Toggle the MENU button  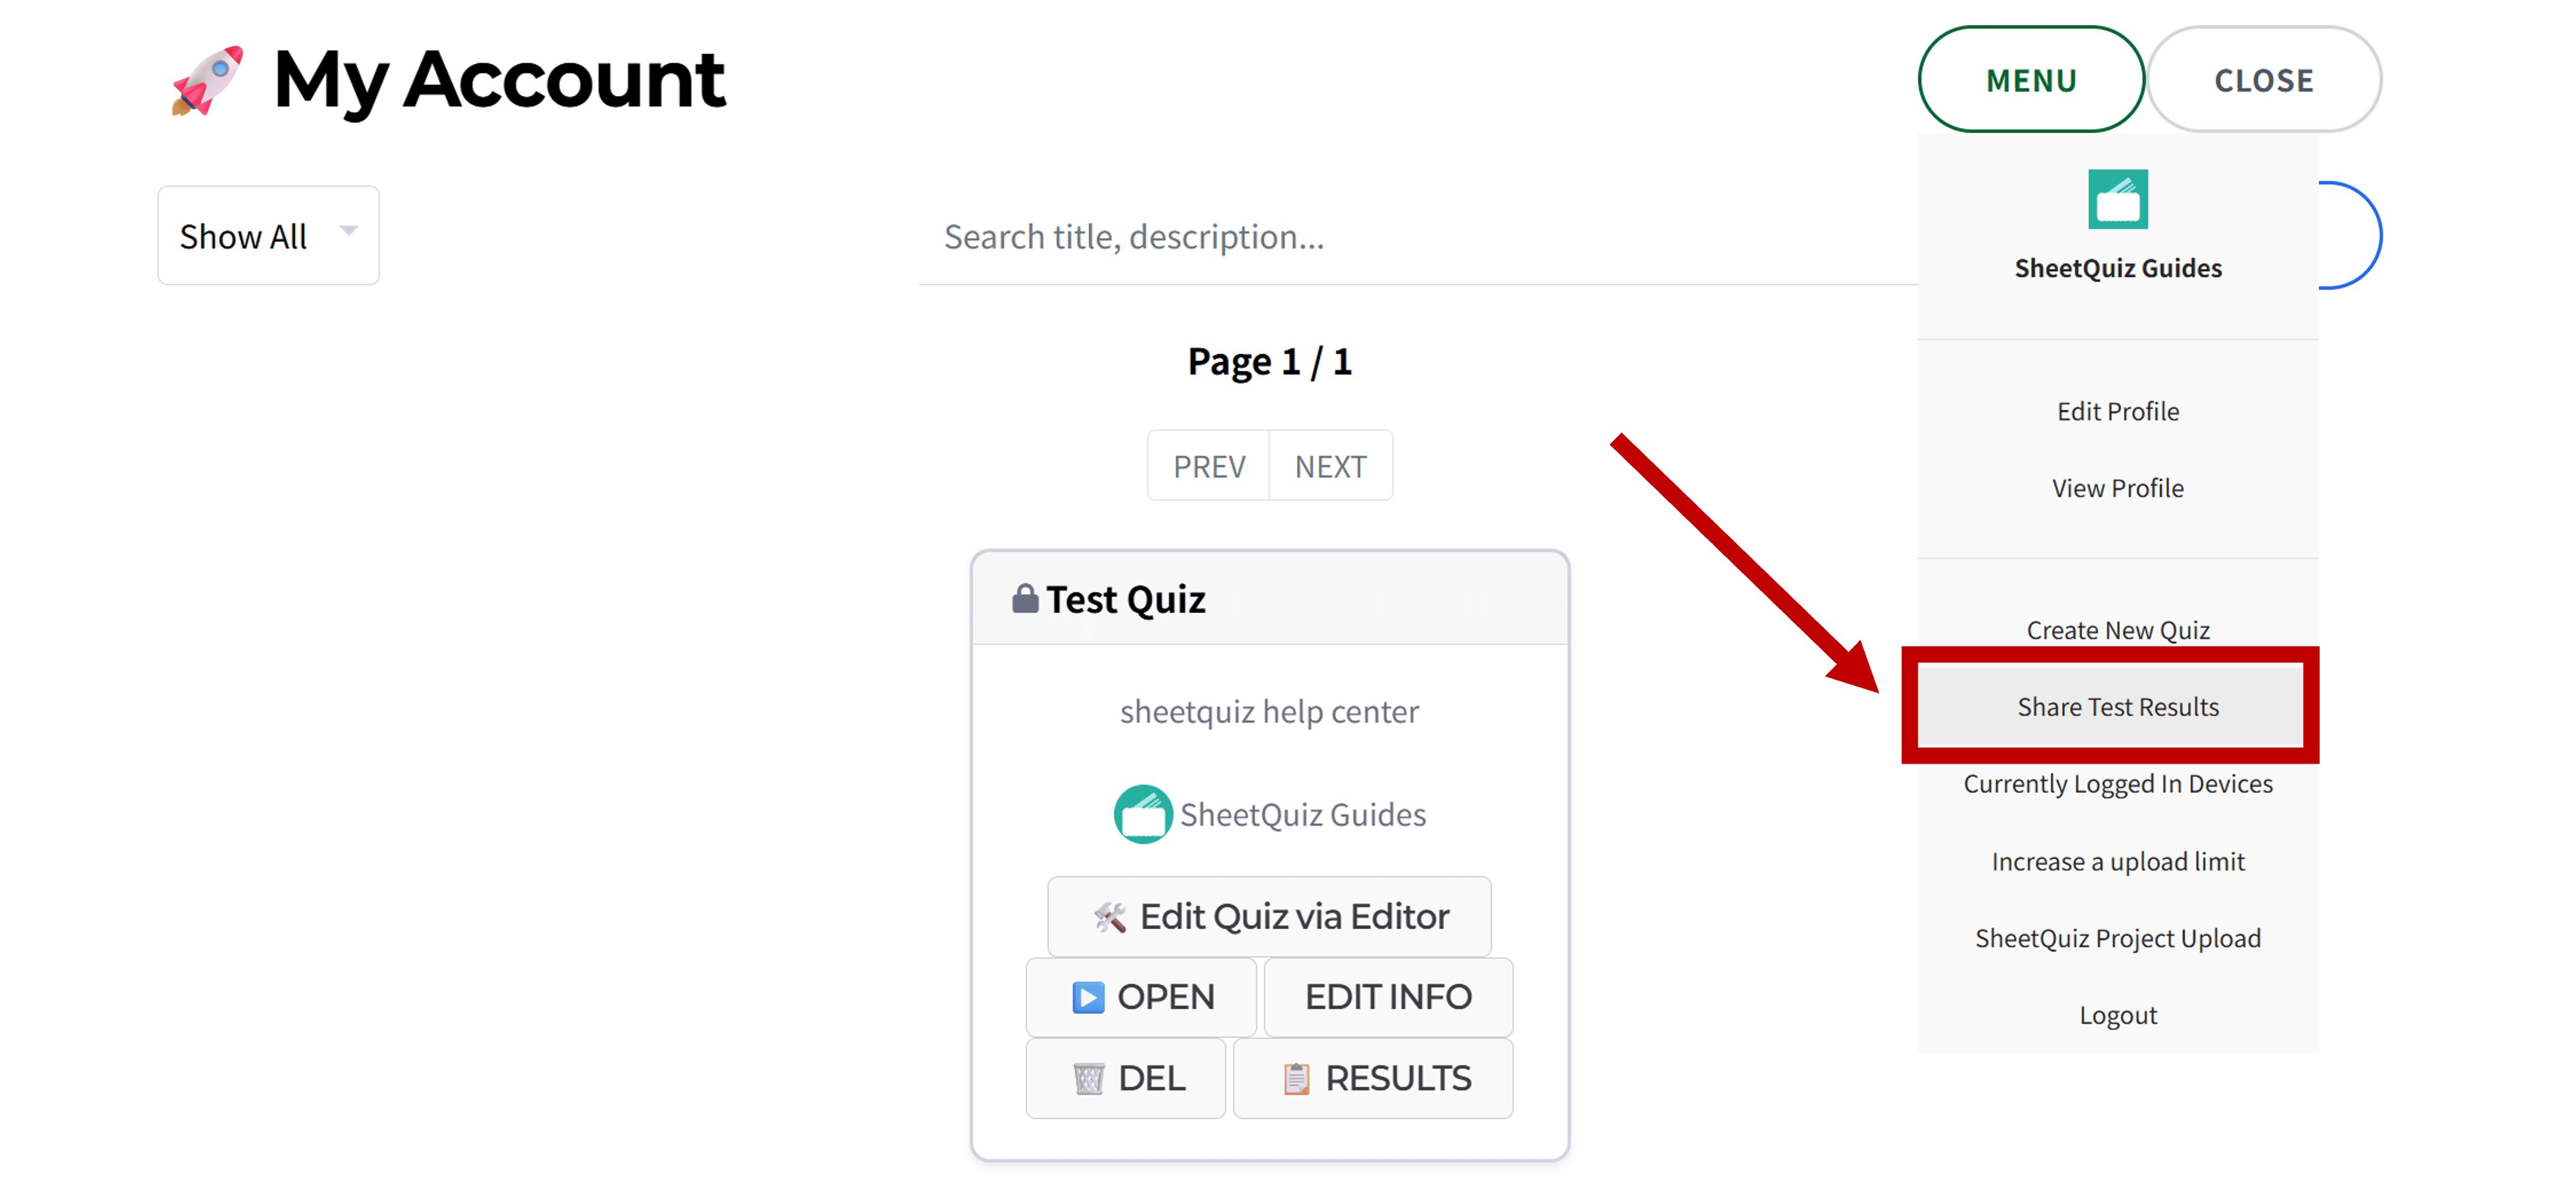[x=2030, y=80]
